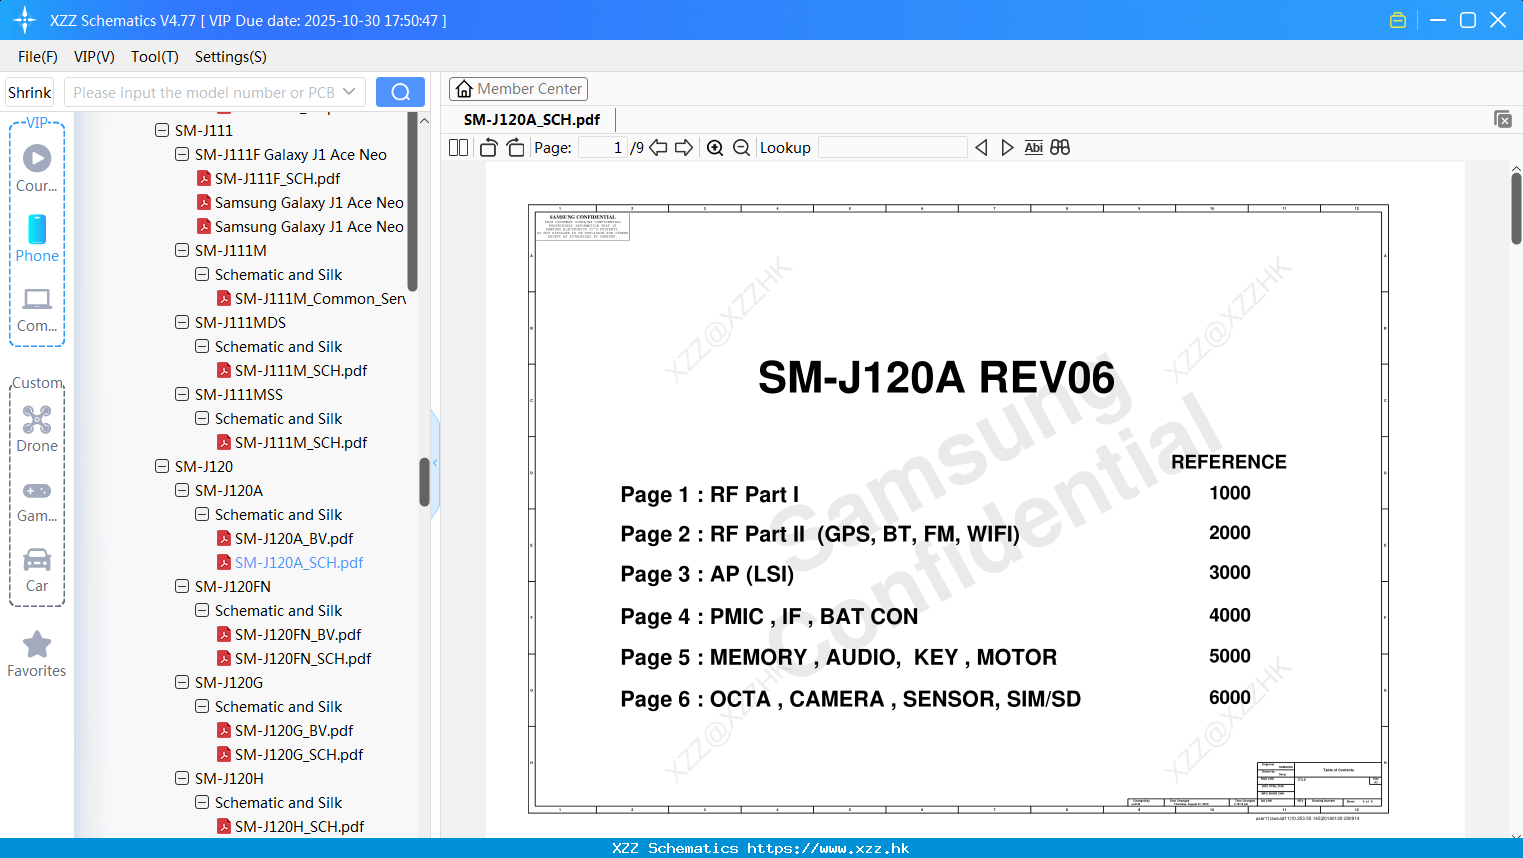1523x858 pixels.
Task: Click the toolbox icon in title bar
Action: 1398,20
